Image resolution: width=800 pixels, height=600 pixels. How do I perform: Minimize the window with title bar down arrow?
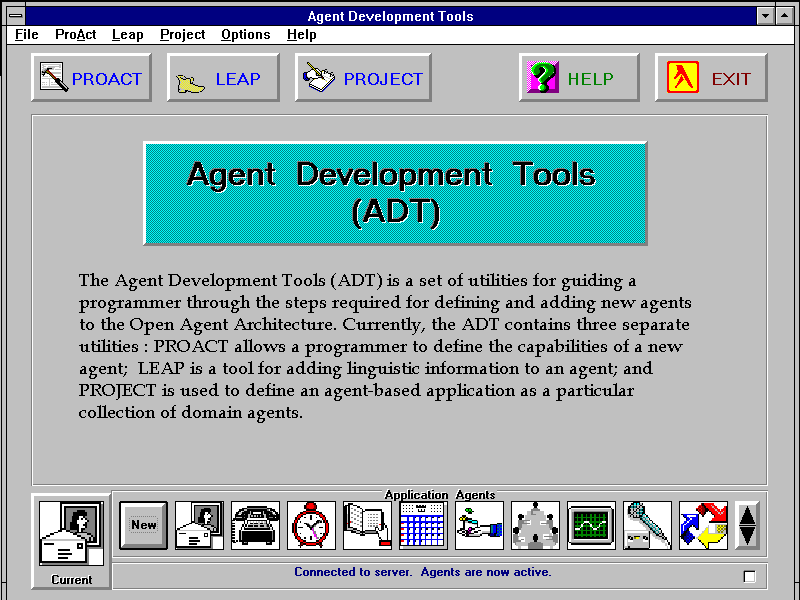click(x=765, y=16)
